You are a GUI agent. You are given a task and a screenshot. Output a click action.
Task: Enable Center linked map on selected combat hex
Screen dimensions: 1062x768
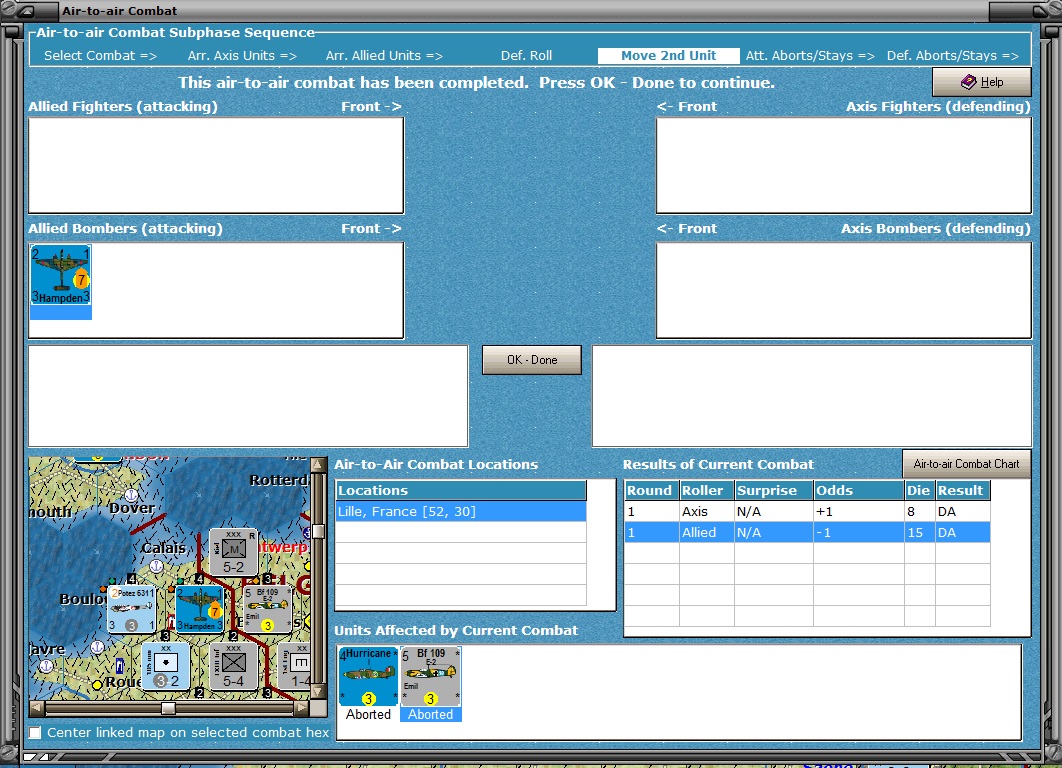pyautogui.click(x=35, y=732)
